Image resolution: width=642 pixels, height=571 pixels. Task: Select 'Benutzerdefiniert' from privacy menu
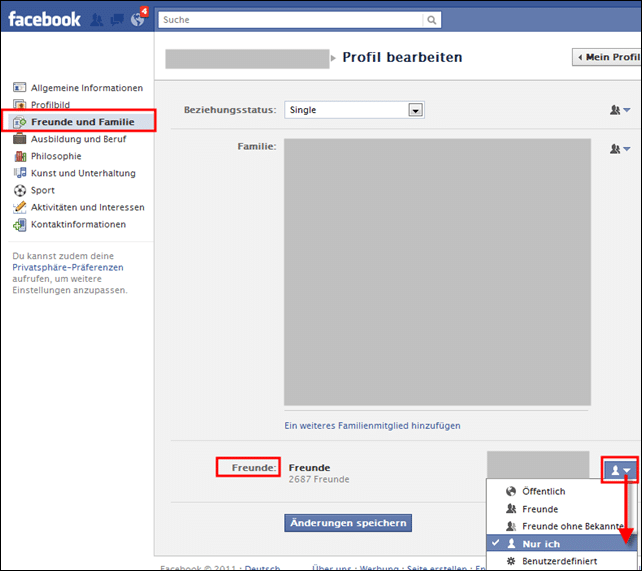(x=561, y=561)
